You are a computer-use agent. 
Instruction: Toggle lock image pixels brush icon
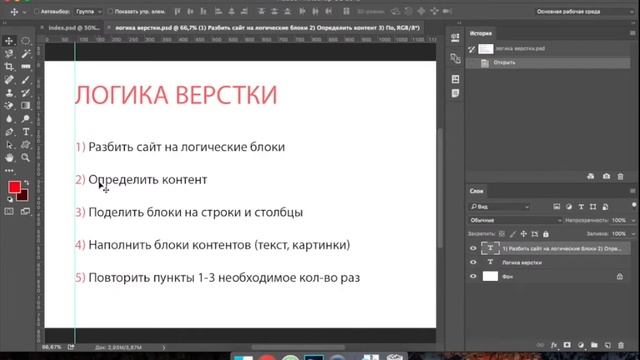[x=513, y=234]
